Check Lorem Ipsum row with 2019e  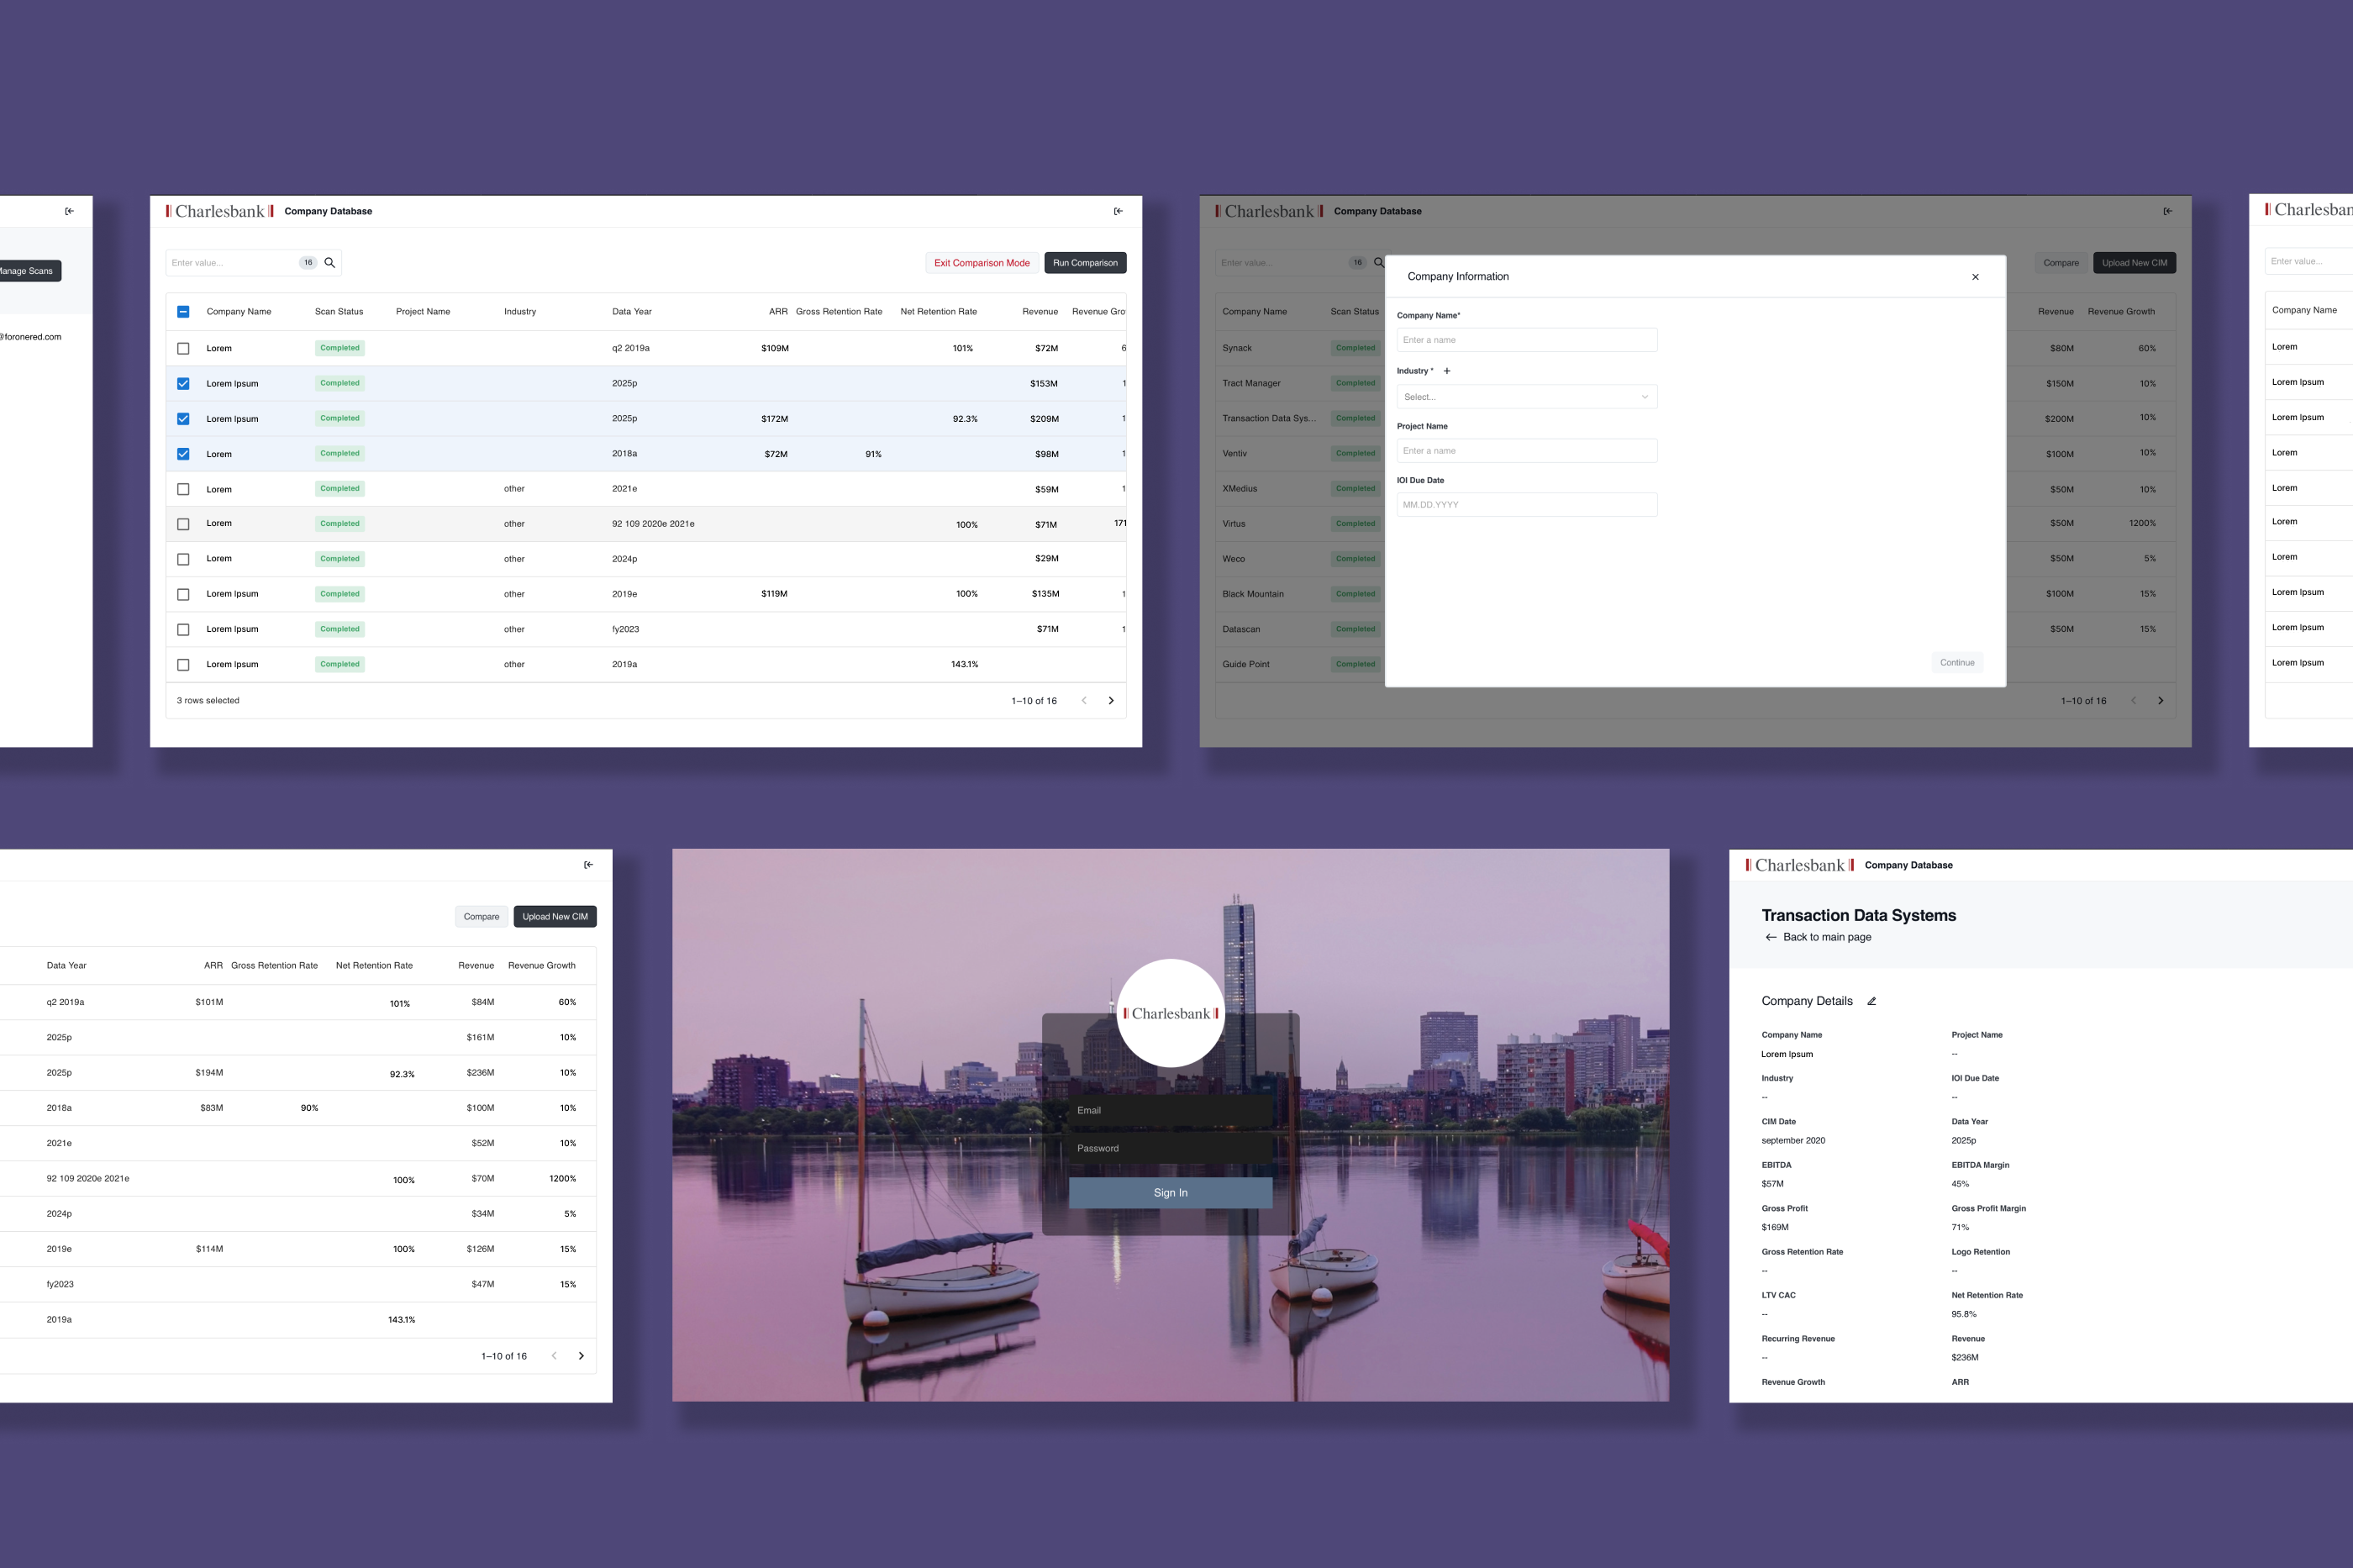183,595
